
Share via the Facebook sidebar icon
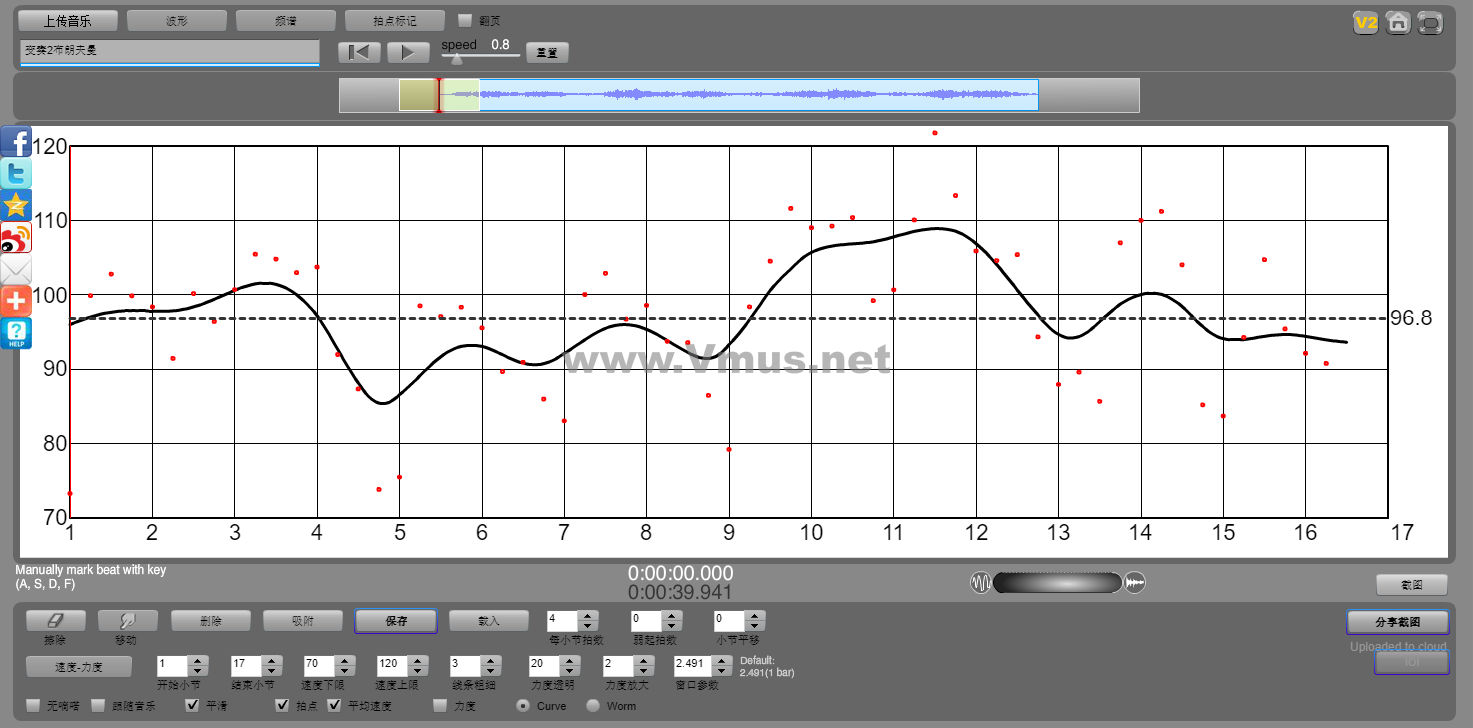pos(16,141)
